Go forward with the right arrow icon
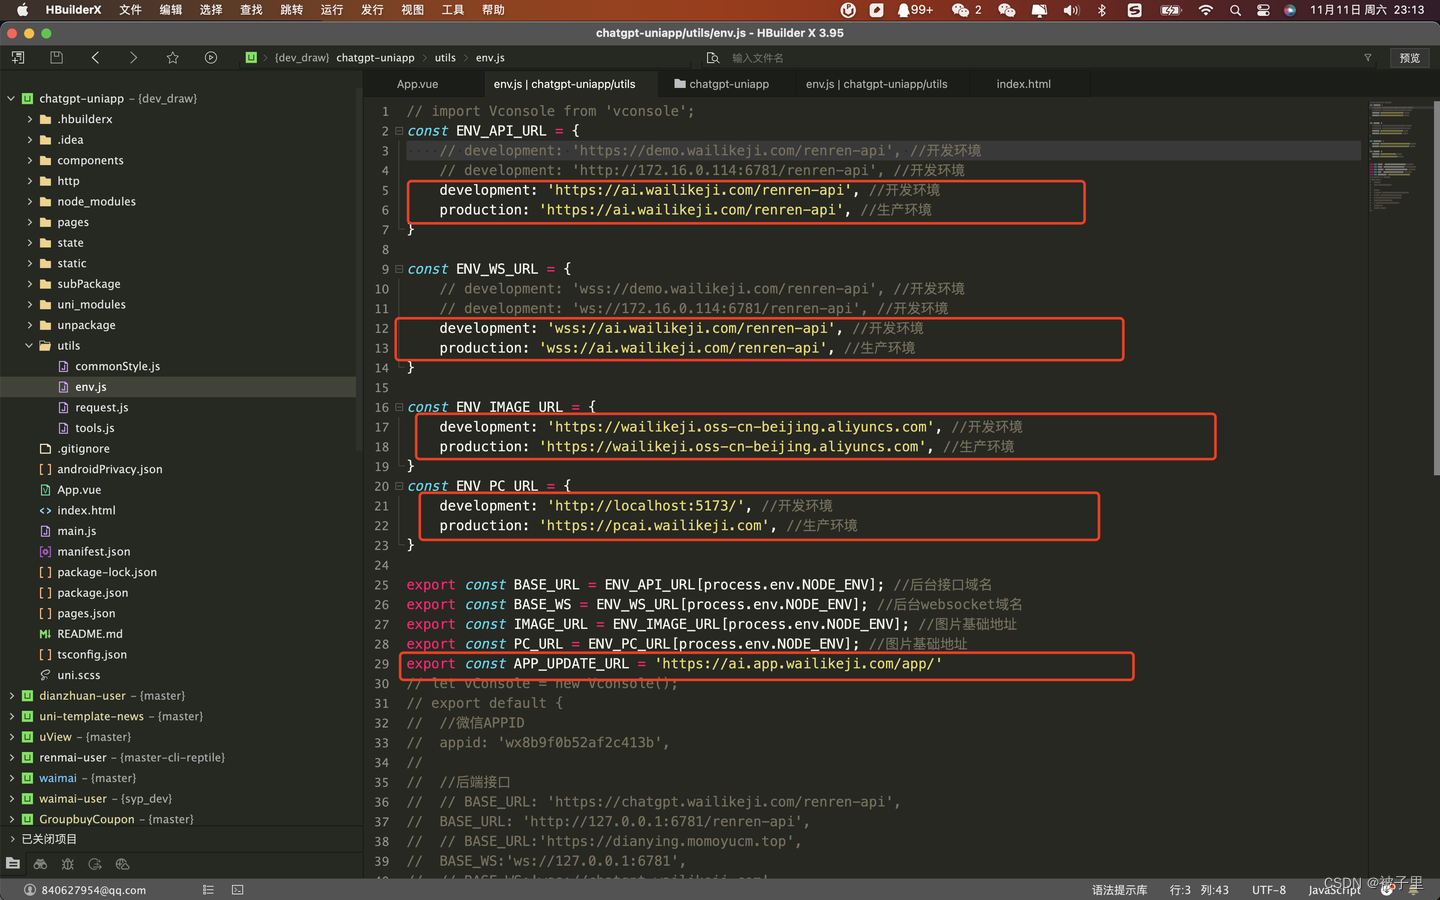This screenshot has height=900, width=1440. (x=133, y=58)
